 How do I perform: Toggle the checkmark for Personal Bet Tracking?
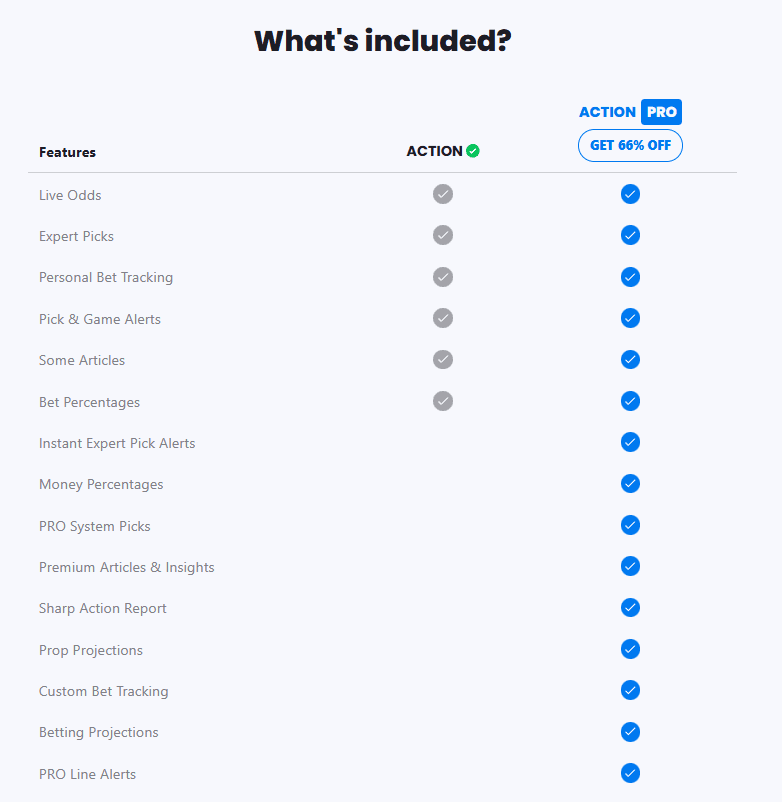(x=443, y=276)
